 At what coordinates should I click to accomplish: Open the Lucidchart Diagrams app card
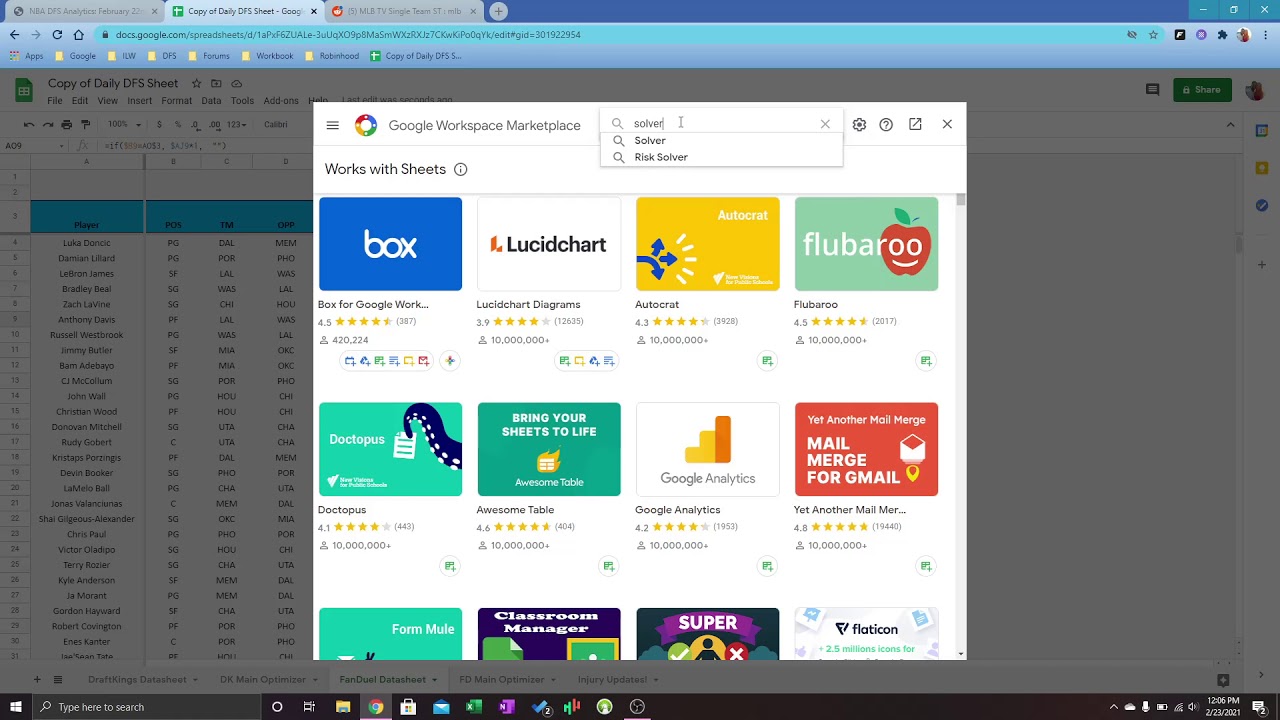549,244
